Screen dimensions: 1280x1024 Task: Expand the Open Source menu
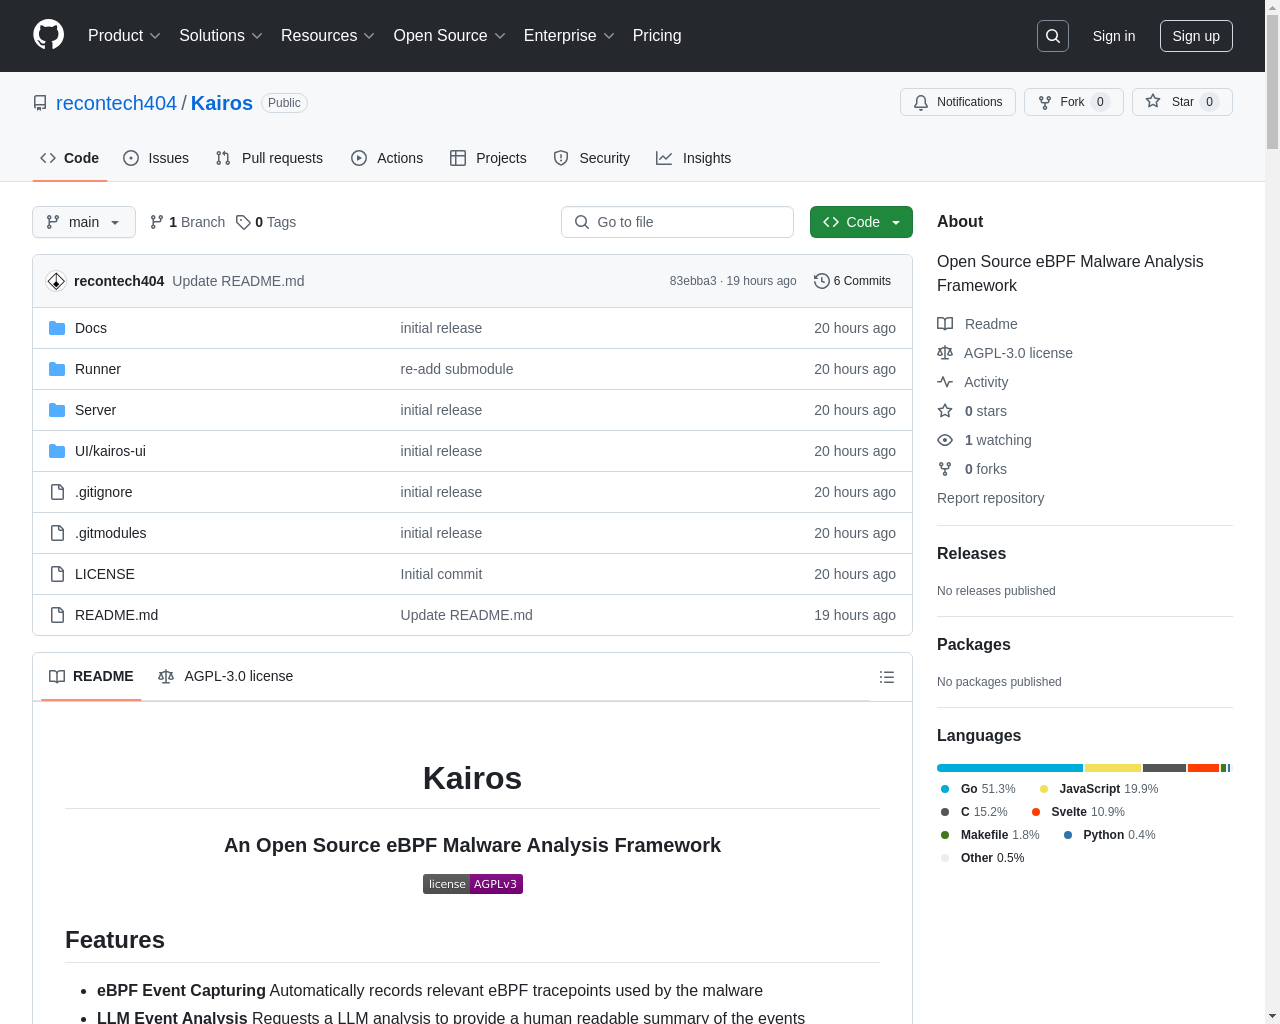(x=450, y=36)
